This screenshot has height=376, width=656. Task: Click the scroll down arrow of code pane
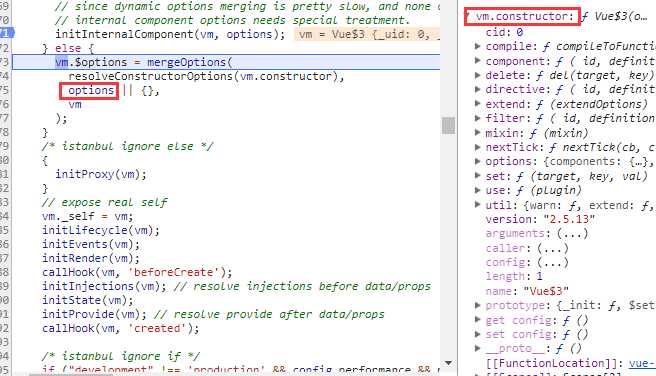(448, 363)
